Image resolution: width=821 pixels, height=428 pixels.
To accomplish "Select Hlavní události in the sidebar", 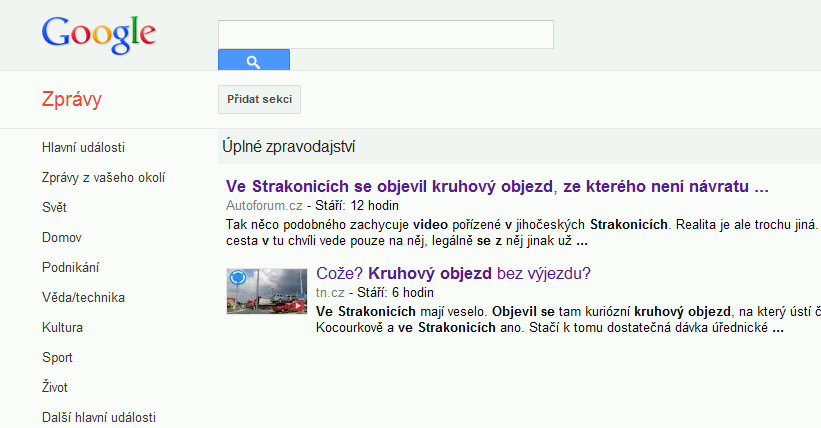I will coord(83,148).
